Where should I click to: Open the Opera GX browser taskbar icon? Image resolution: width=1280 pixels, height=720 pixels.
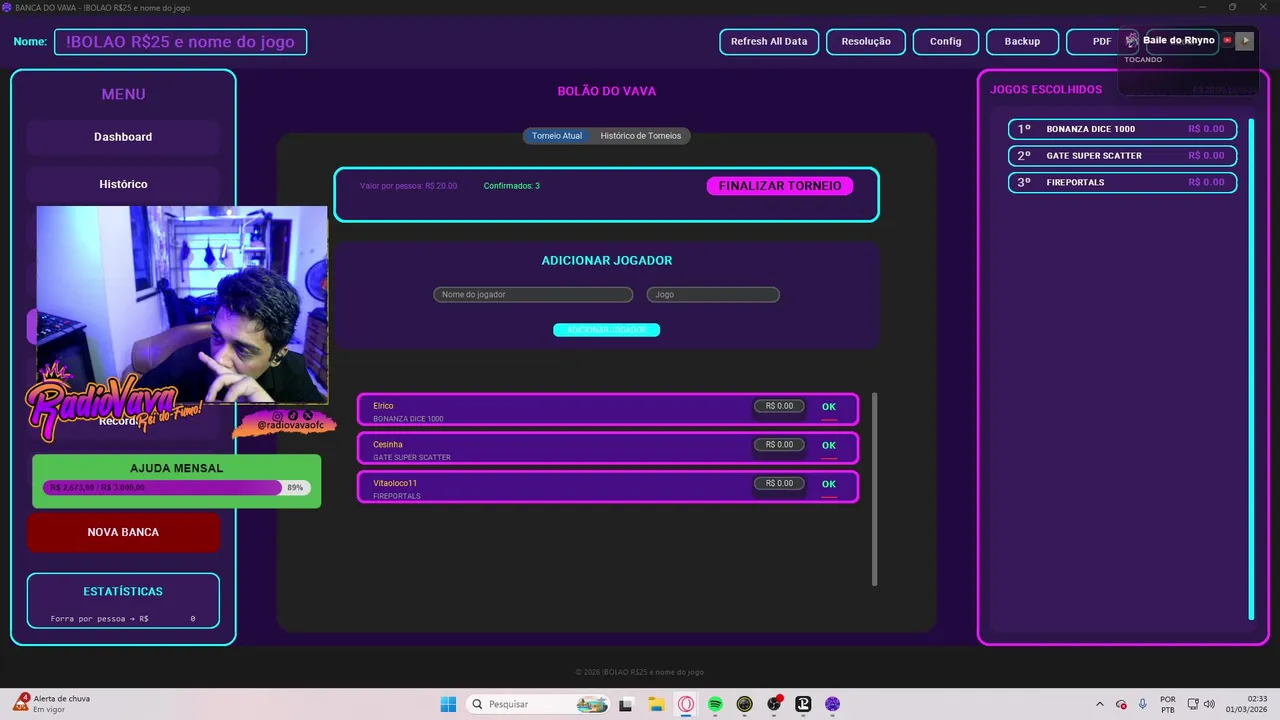click(x=686, y=704)
